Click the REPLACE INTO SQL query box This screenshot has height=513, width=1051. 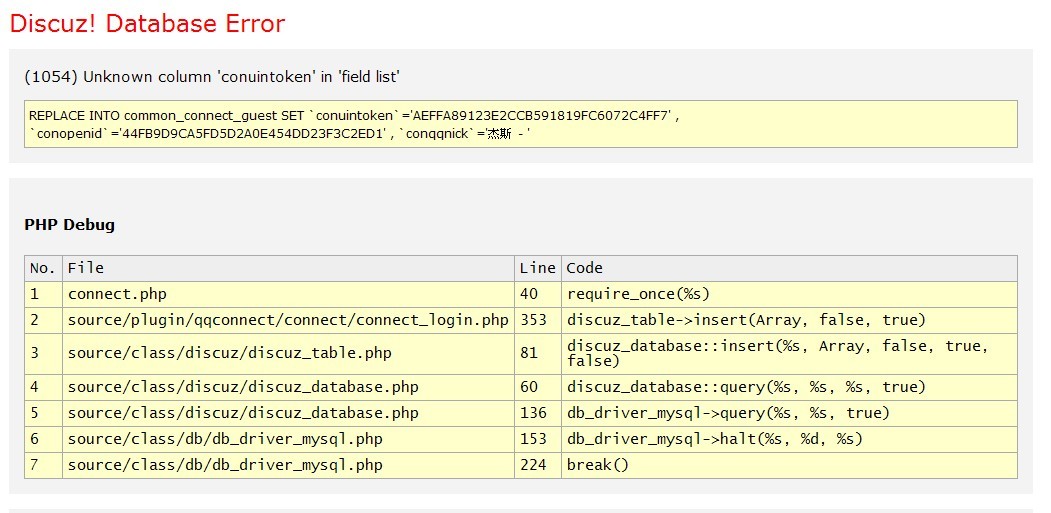click(x=520, y=124)
